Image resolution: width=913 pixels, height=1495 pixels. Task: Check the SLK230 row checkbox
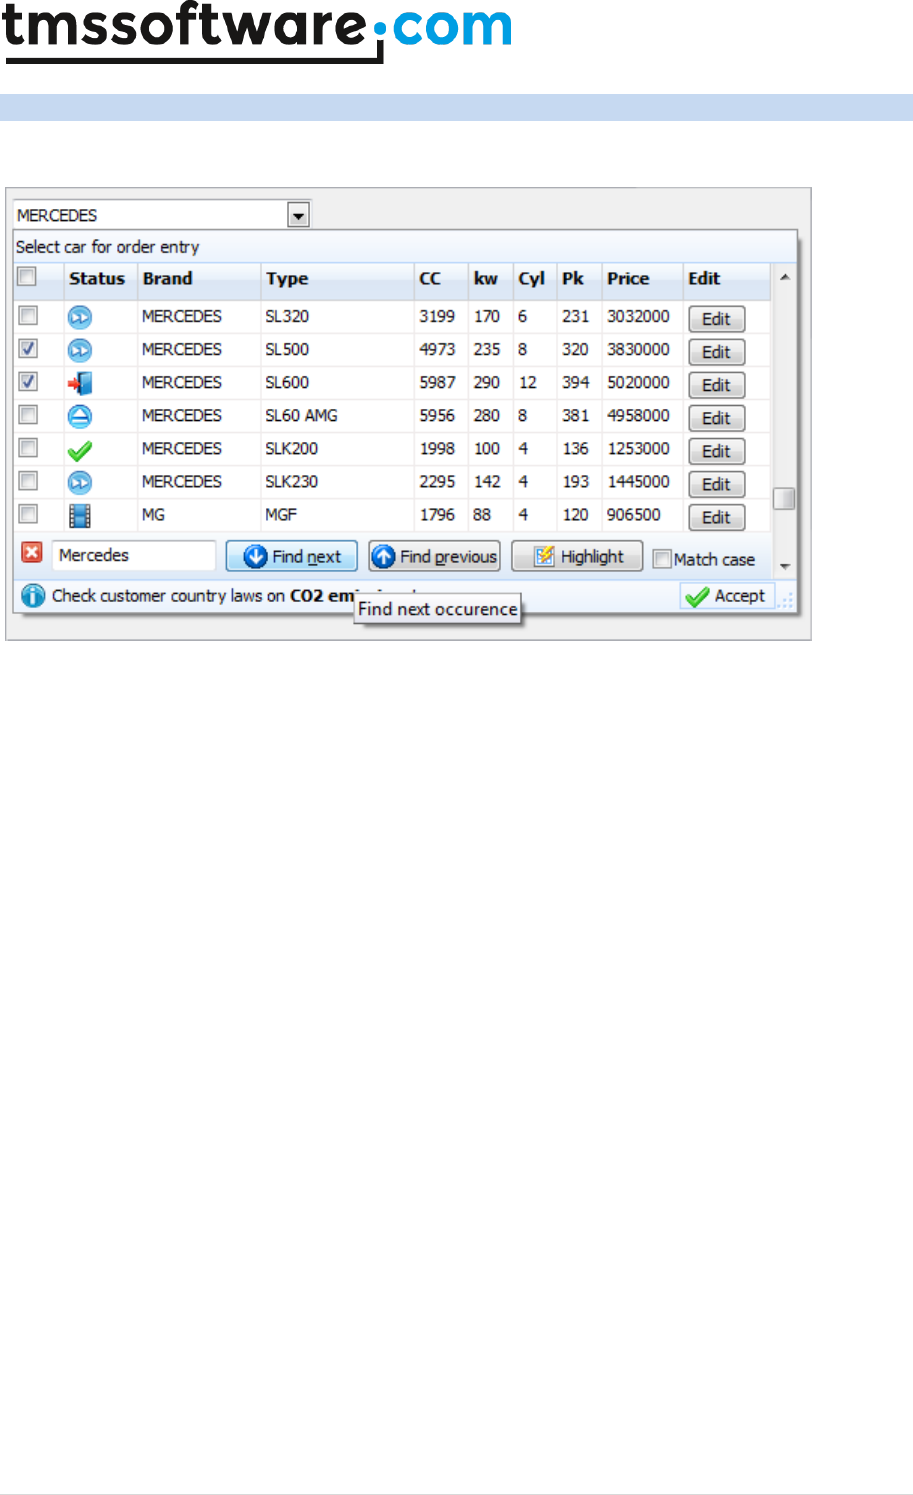click(x=28, y=481)
